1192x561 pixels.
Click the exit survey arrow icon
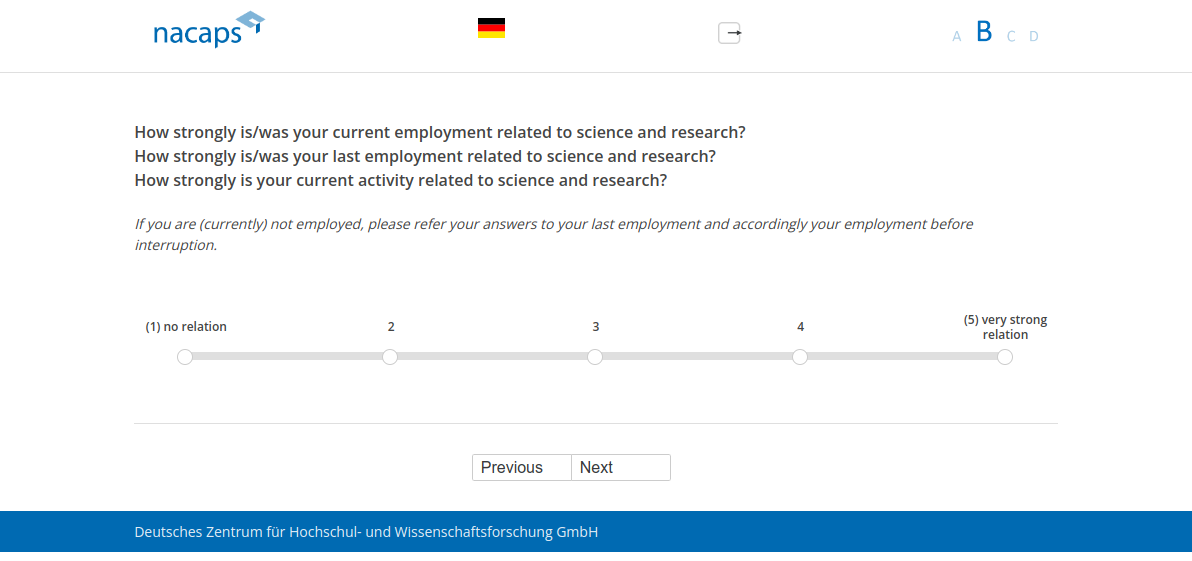[730, 33]
